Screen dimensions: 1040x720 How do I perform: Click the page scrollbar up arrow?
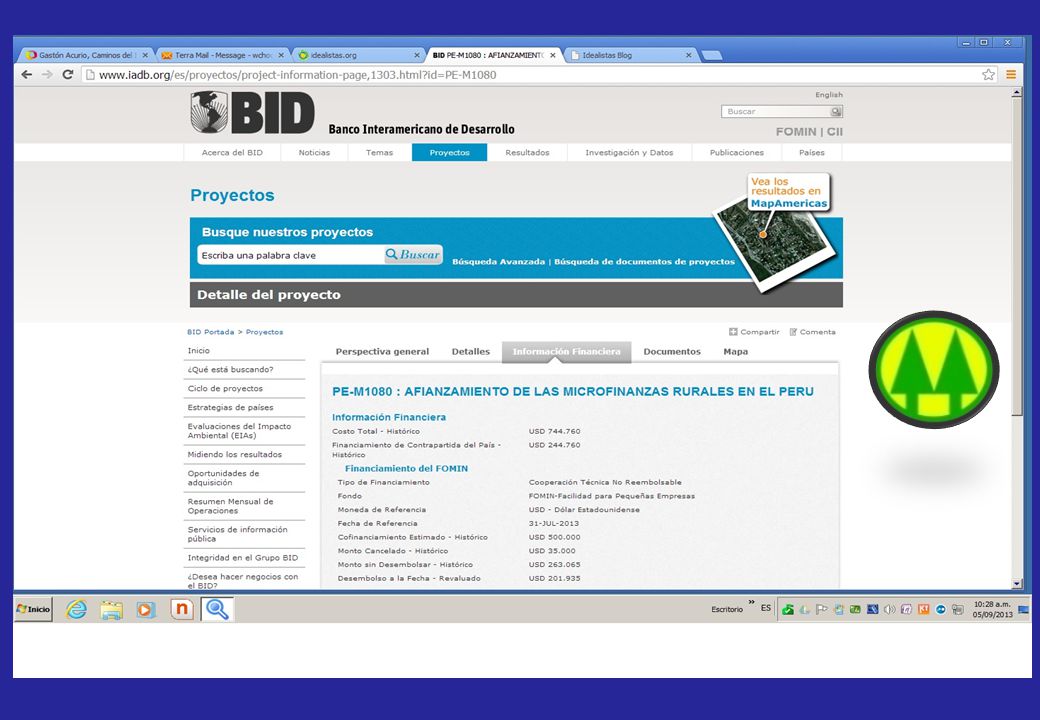[x=1017, y=93]
